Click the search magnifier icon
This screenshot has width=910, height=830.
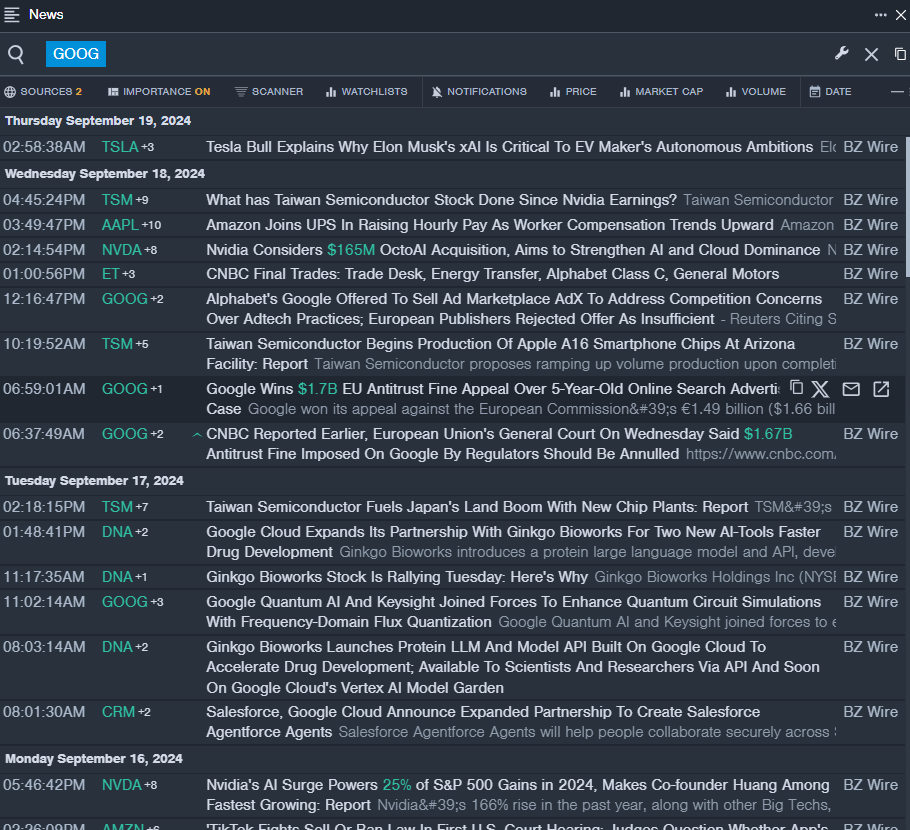point(16,55)
